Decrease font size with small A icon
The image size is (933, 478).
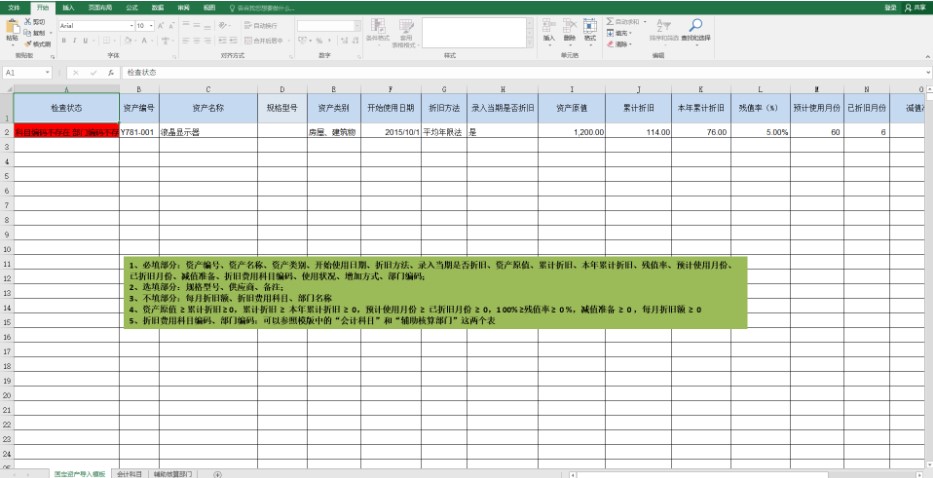(171, 26)
